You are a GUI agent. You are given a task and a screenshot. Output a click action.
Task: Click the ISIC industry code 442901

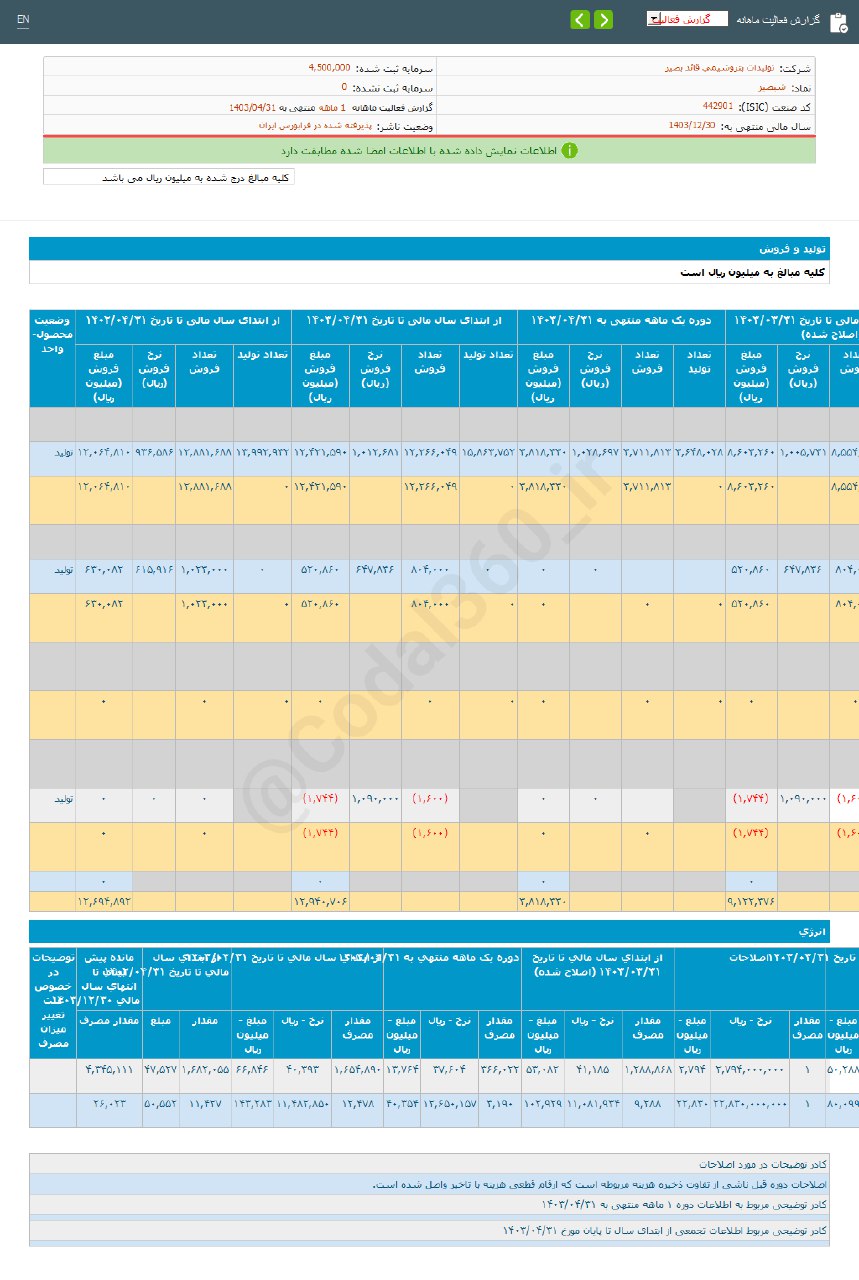tap(717, 106)
